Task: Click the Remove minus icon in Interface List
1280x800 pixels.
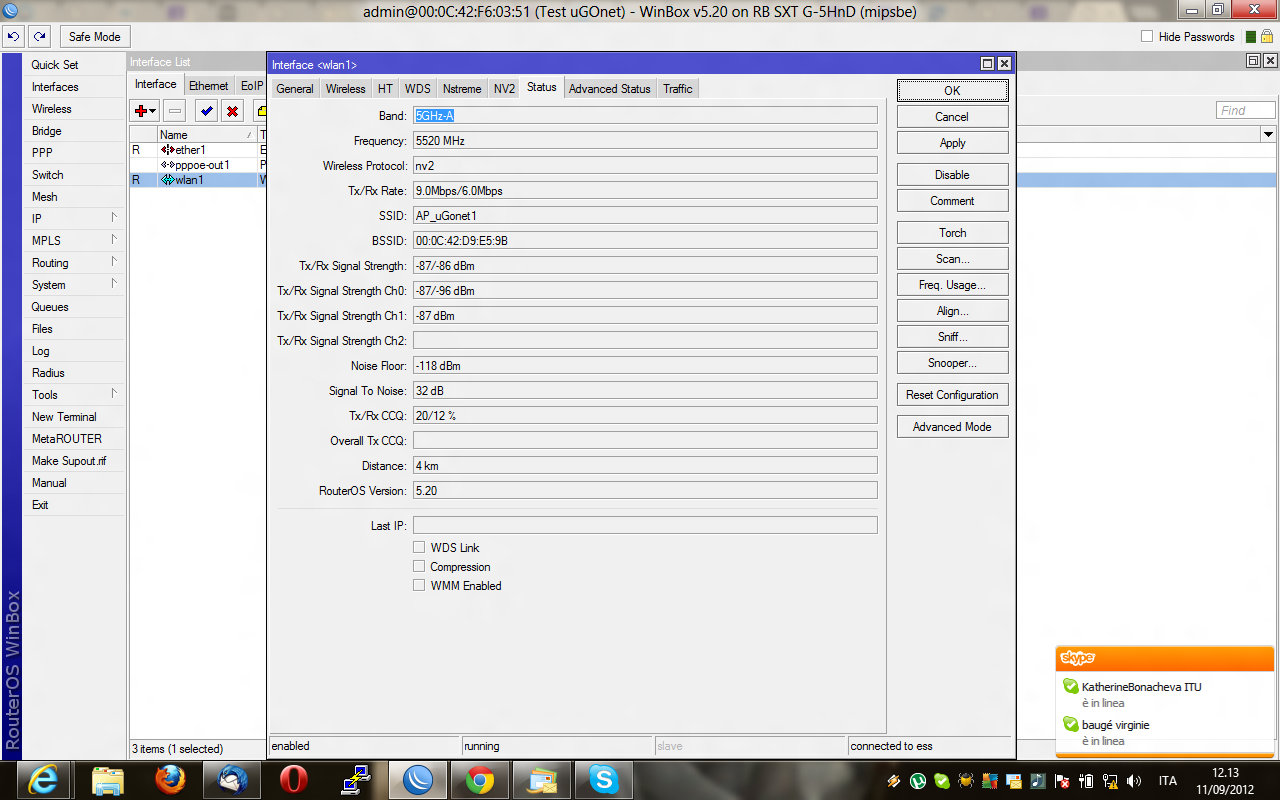Action: [x=175, y=111]
